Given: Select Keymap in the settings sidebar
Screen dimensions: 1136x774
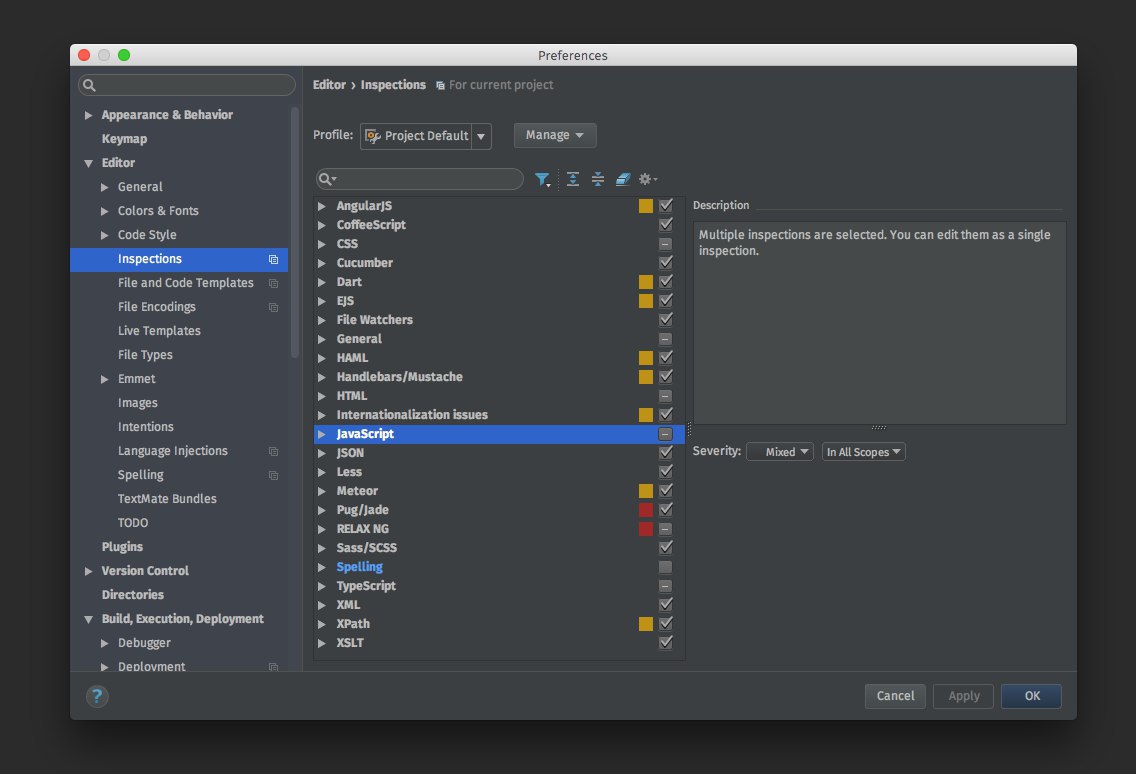Looking at the screenshot, I should [124, 139].
